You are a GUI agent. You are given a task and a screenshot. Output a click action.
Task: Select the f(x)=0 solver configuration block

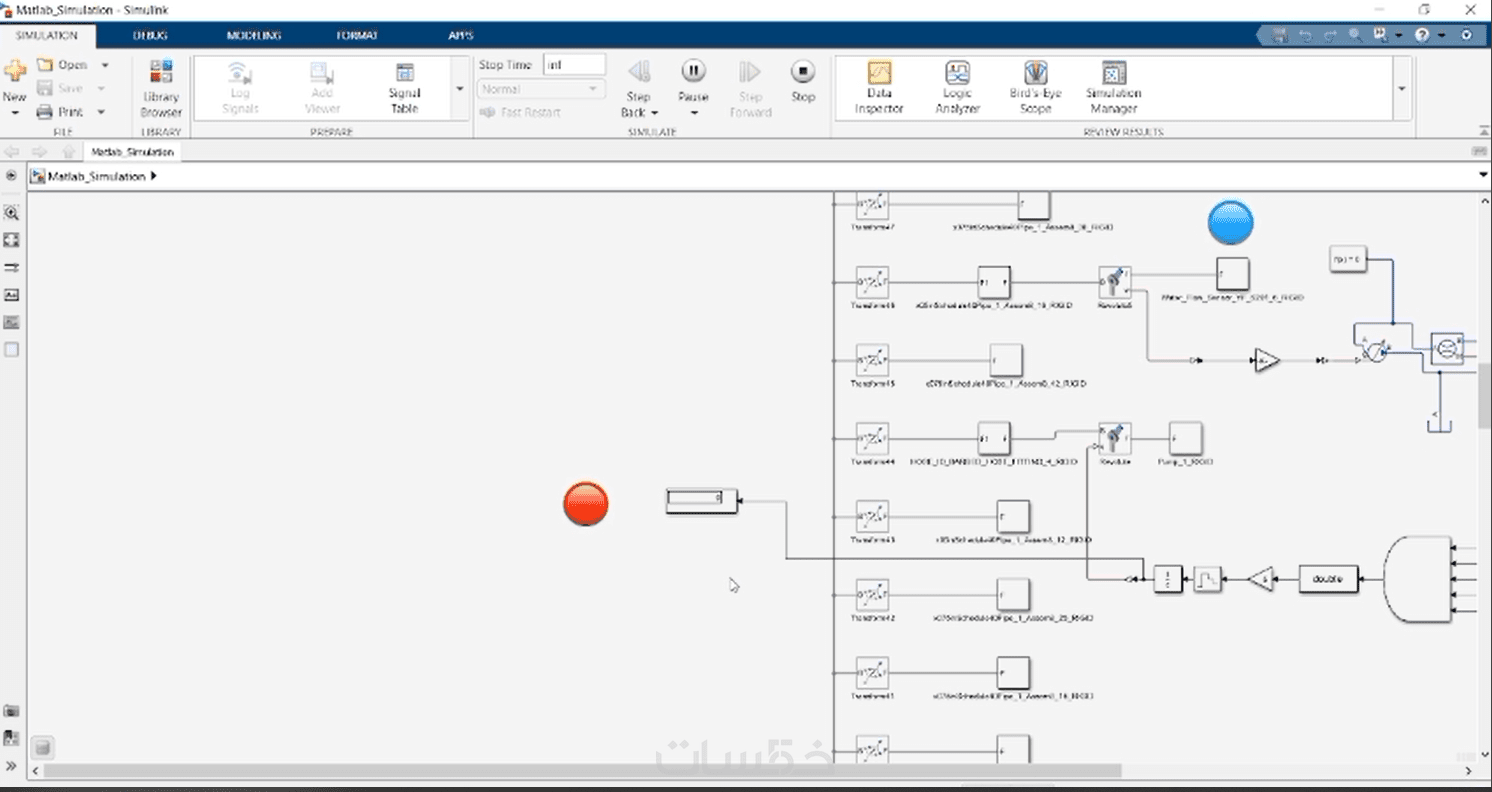click(1348, 260)
